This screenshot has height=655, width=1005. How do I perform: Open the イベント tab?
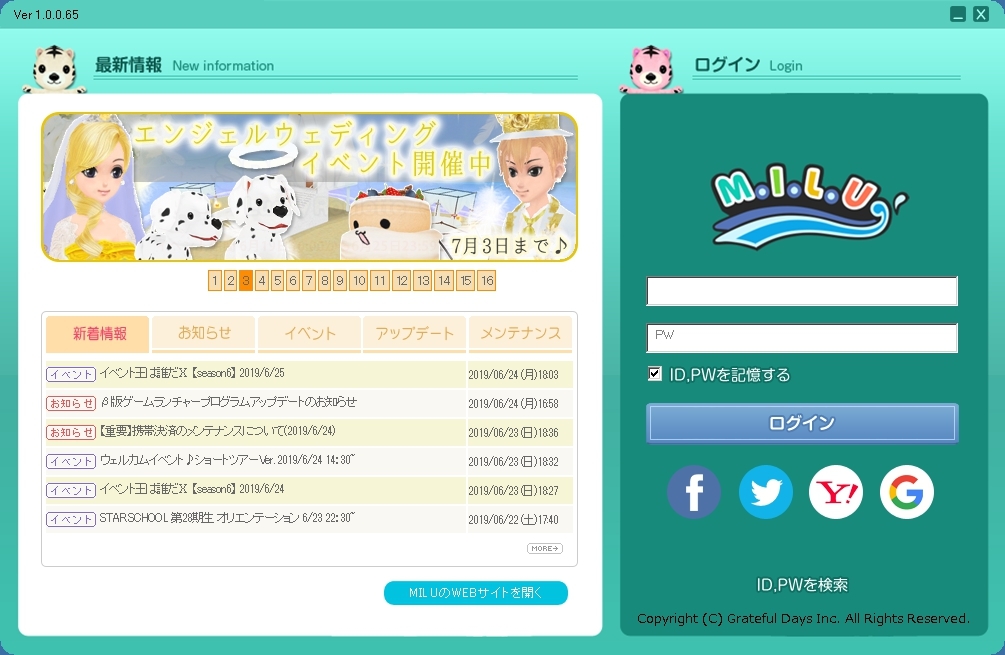(x=310, y=334)
